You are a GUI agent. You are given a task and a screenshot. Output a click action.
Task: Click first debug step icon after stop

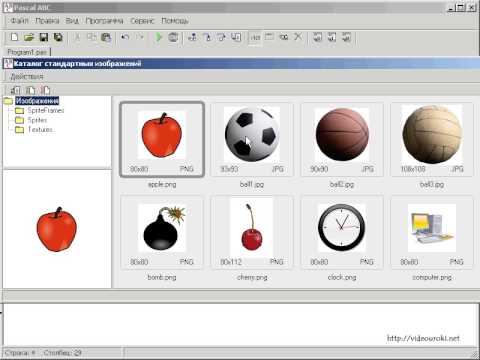pyautogui.click(x=192, y=37)
